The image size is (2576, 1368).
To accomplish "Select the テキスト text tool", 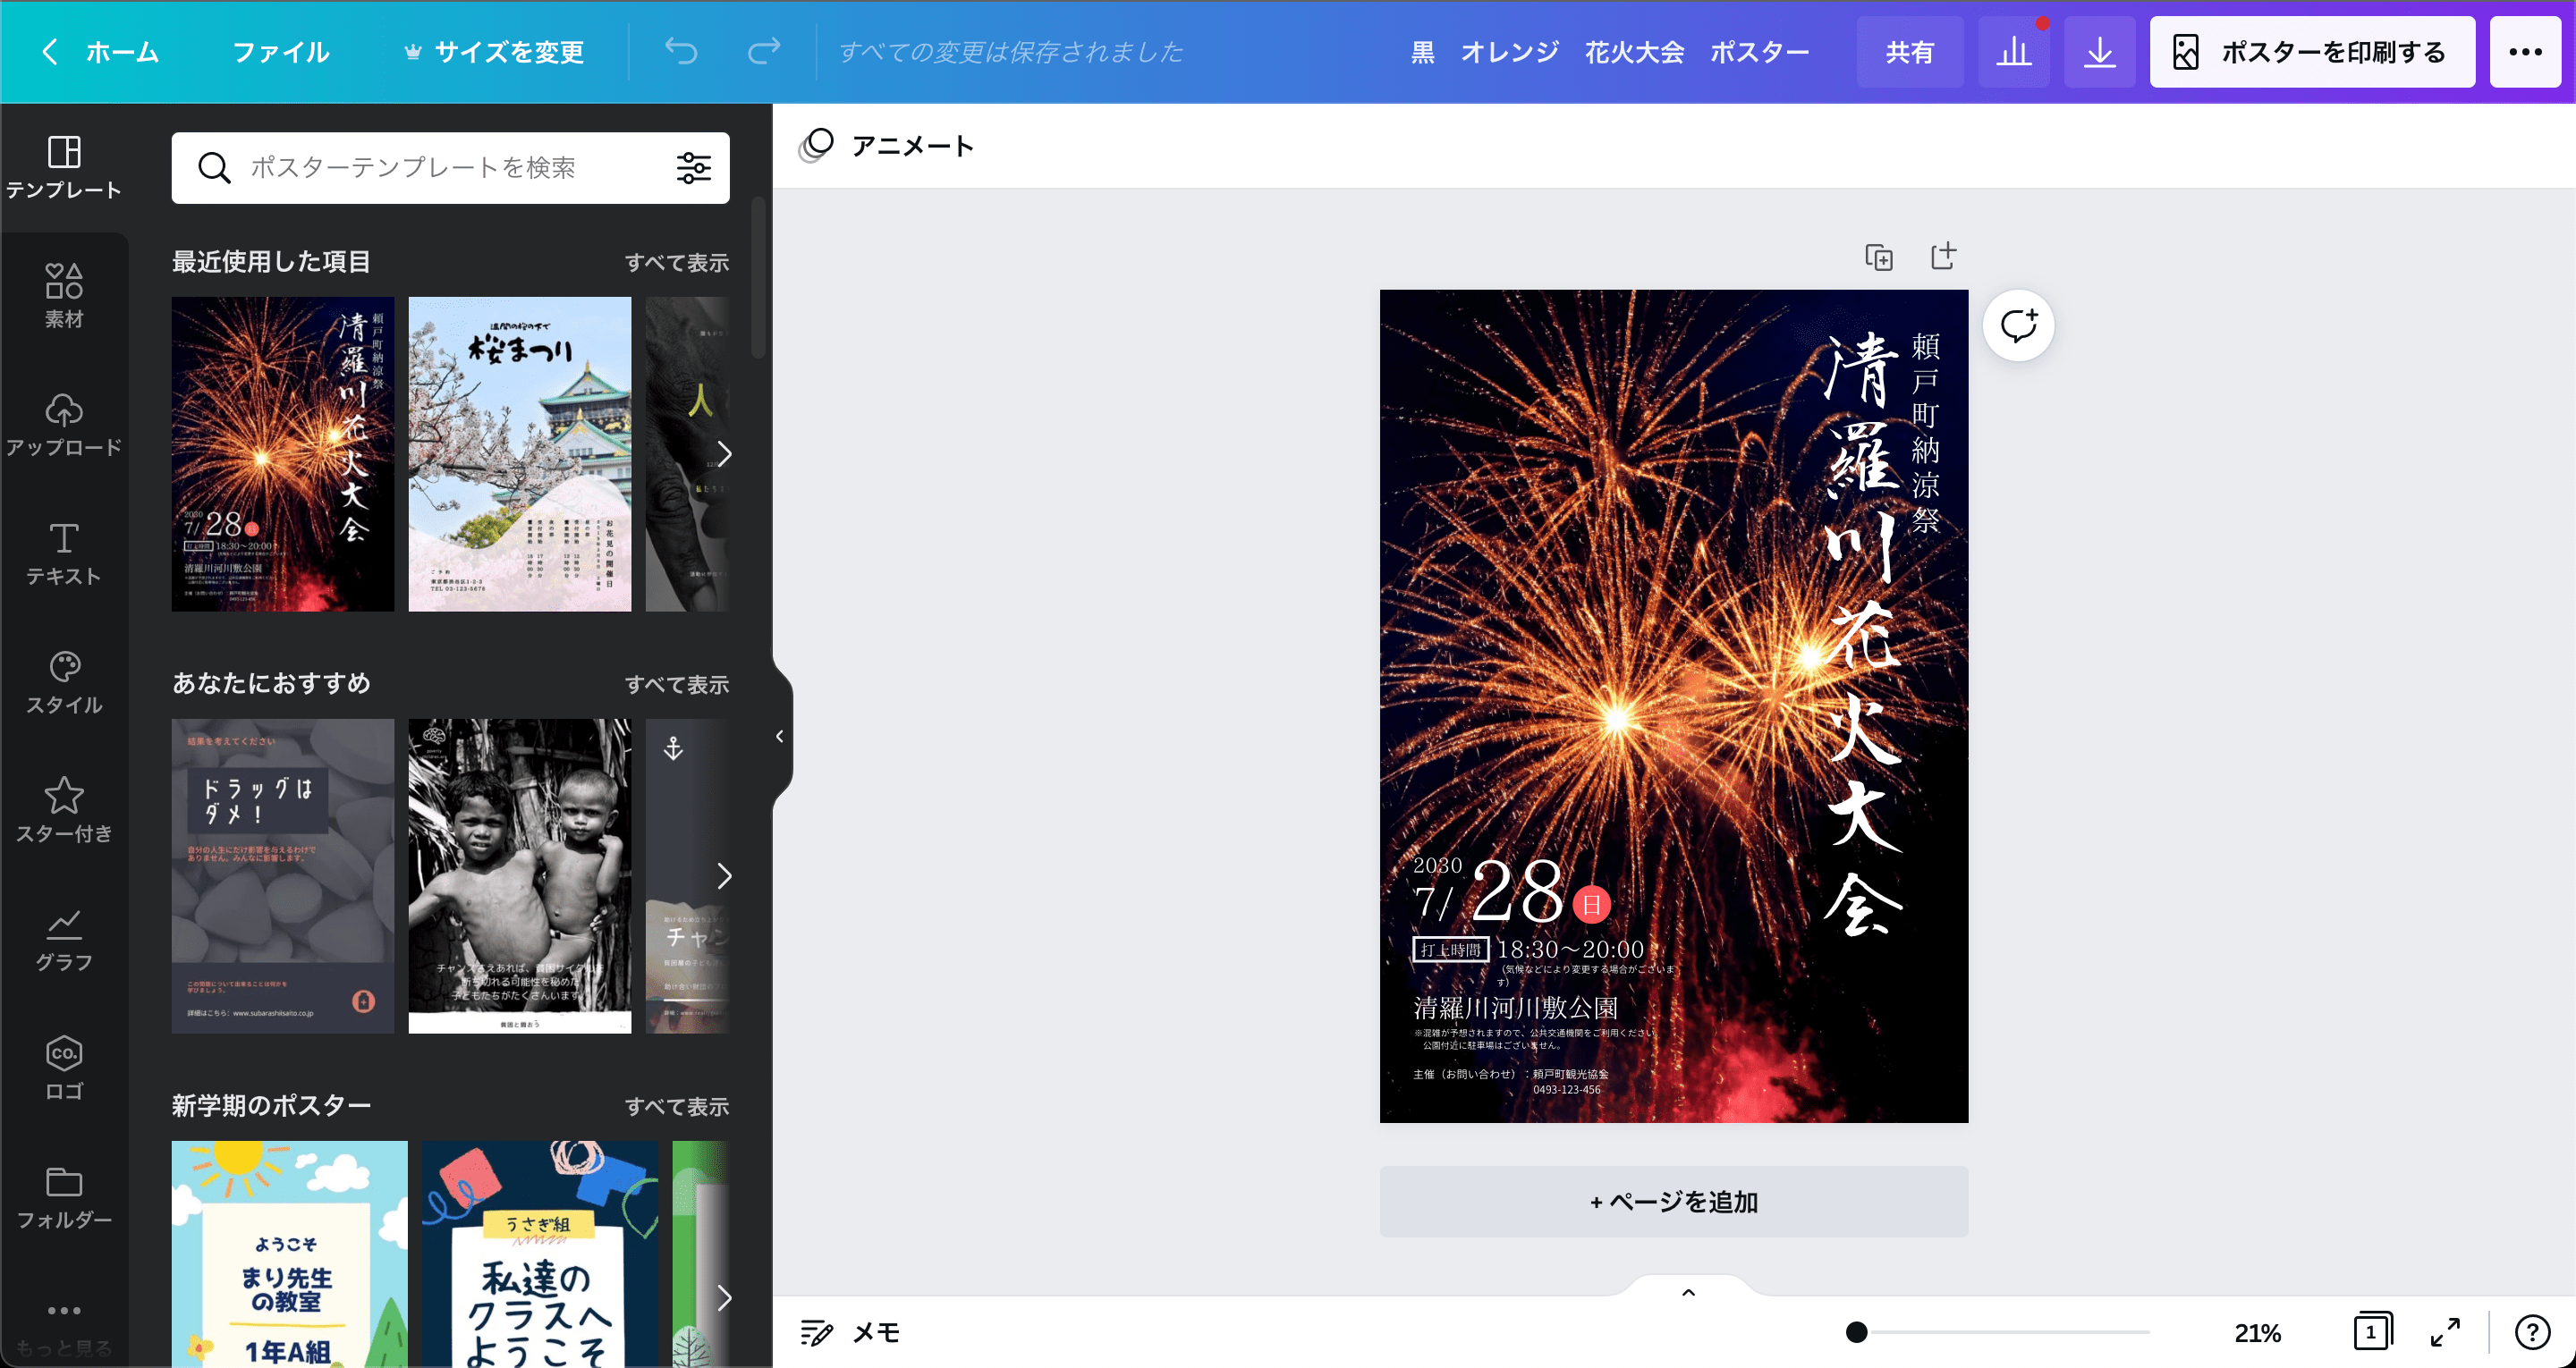I will click(64, 553).
